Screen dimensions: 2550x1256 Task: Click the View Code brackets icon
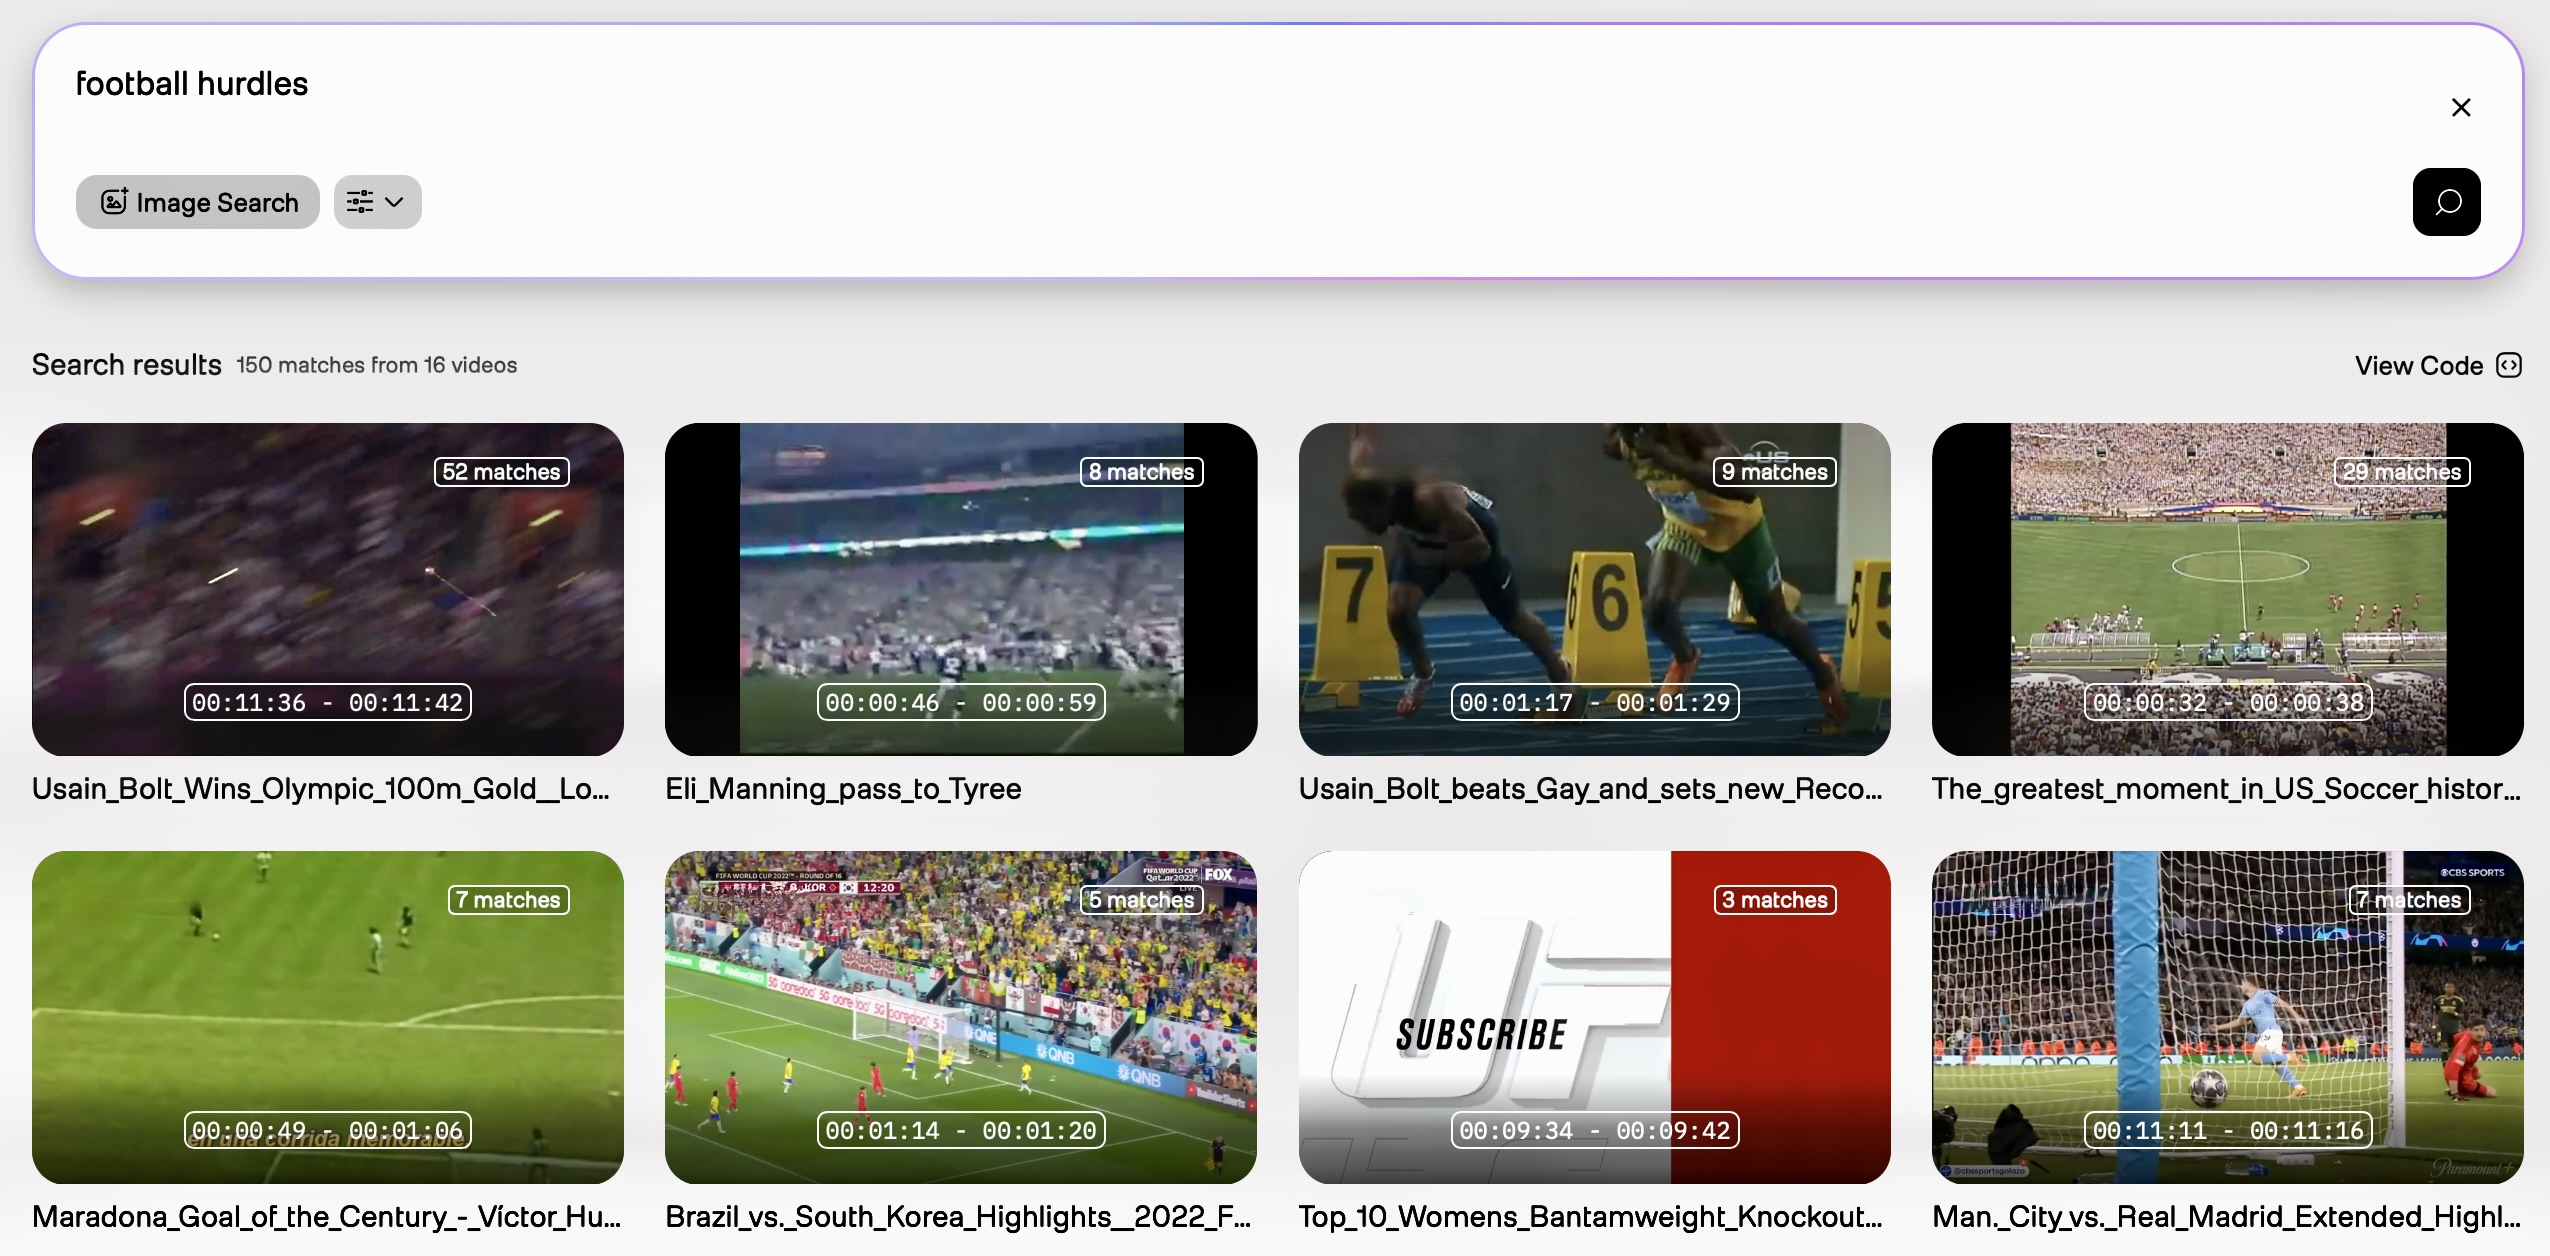(x=2509, y=365)
